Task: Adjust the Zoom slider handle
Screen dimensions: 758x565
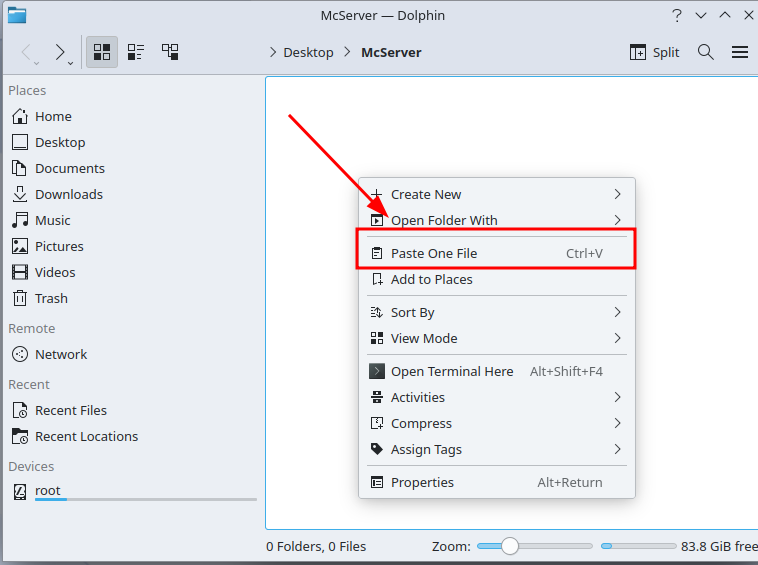Action: click(x=510, y=546)
